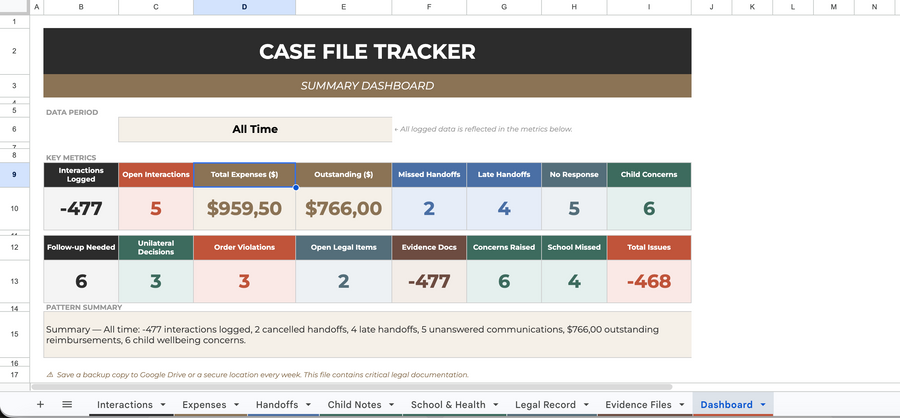Click the 'Total Issues' header cell
Viewport: 900px width, 418px height.
click(649, 247)
